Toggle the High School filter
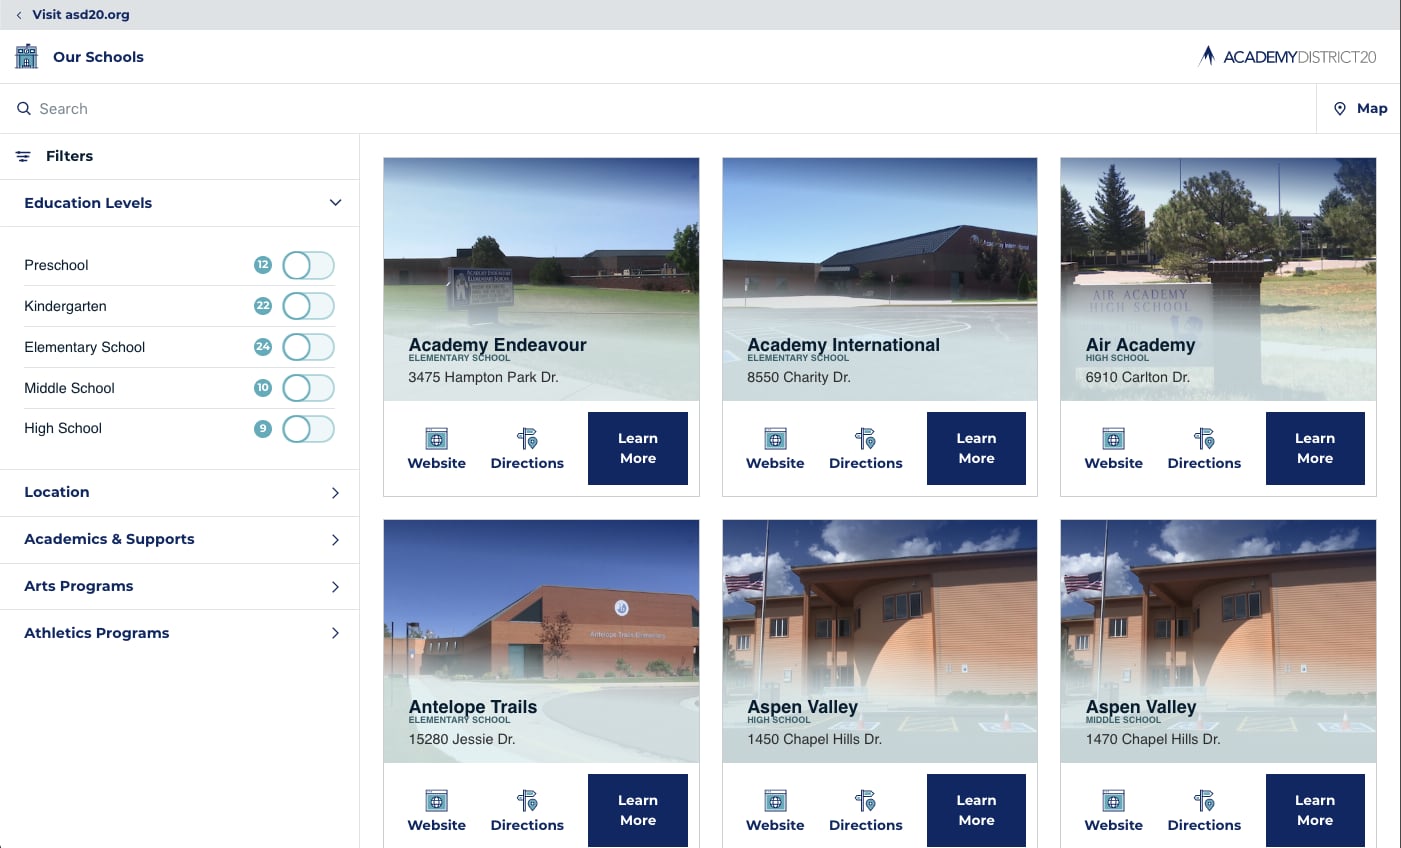Screen dimensions: 1401x848 coord(308,429)
